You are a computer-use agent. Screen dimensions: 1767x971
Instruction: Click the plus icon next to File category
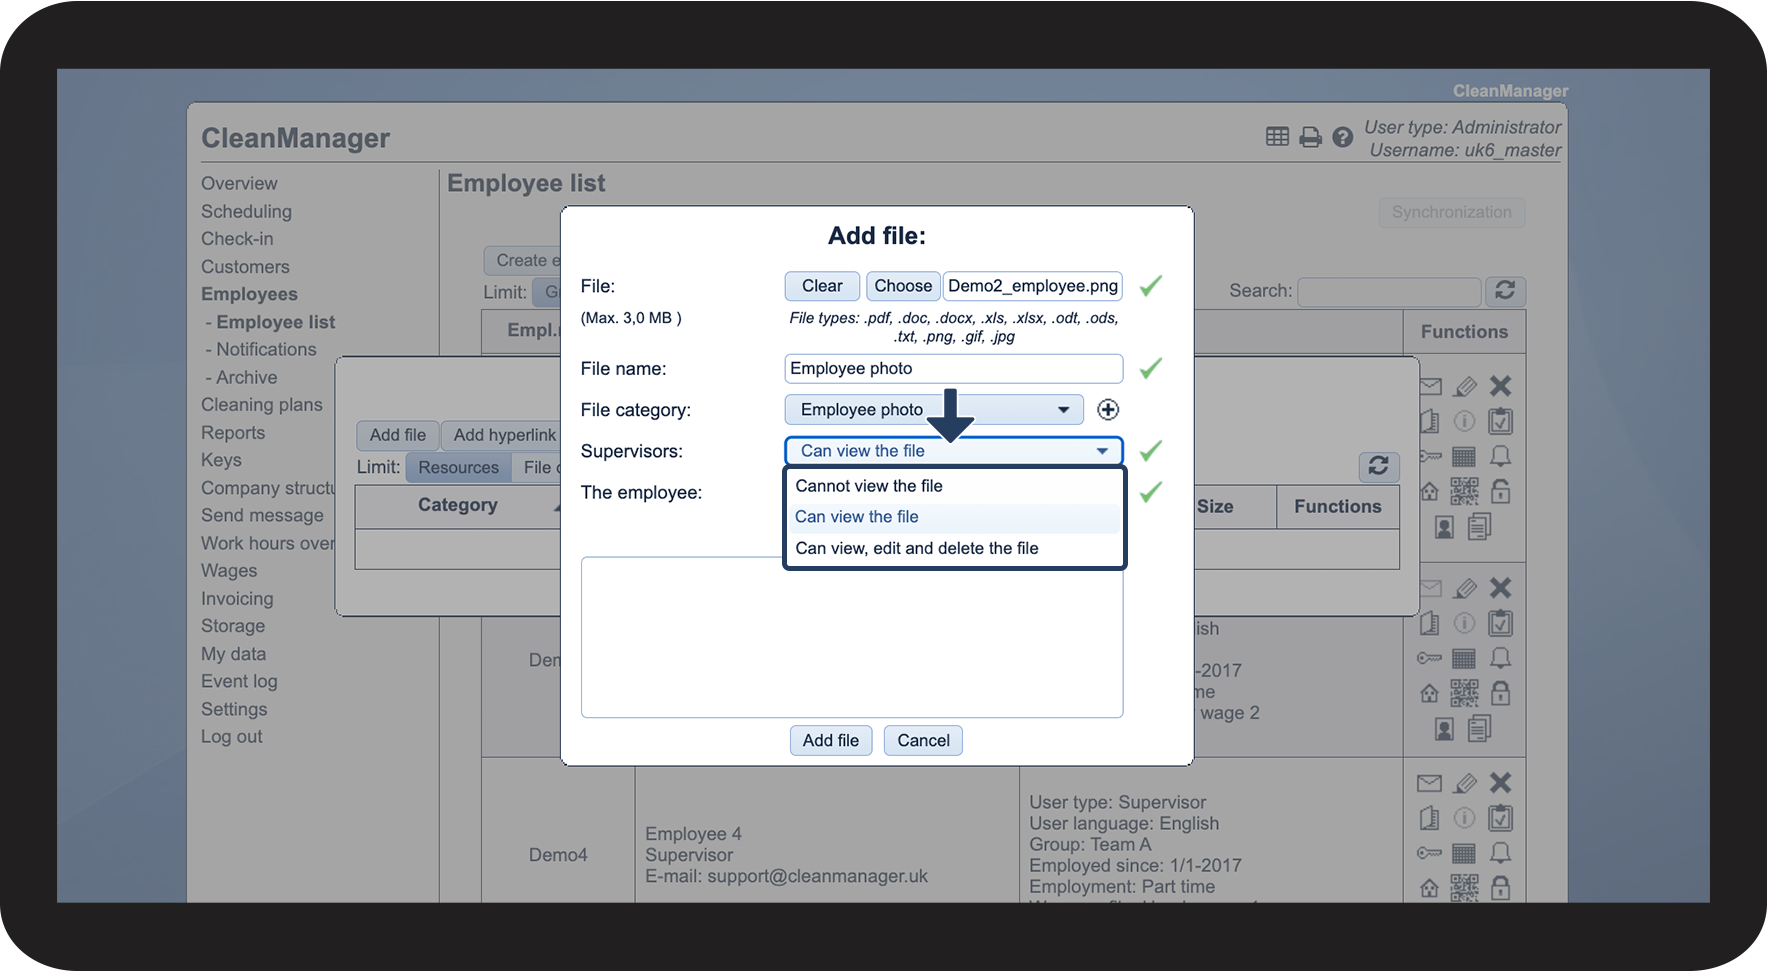point(1107,409)
